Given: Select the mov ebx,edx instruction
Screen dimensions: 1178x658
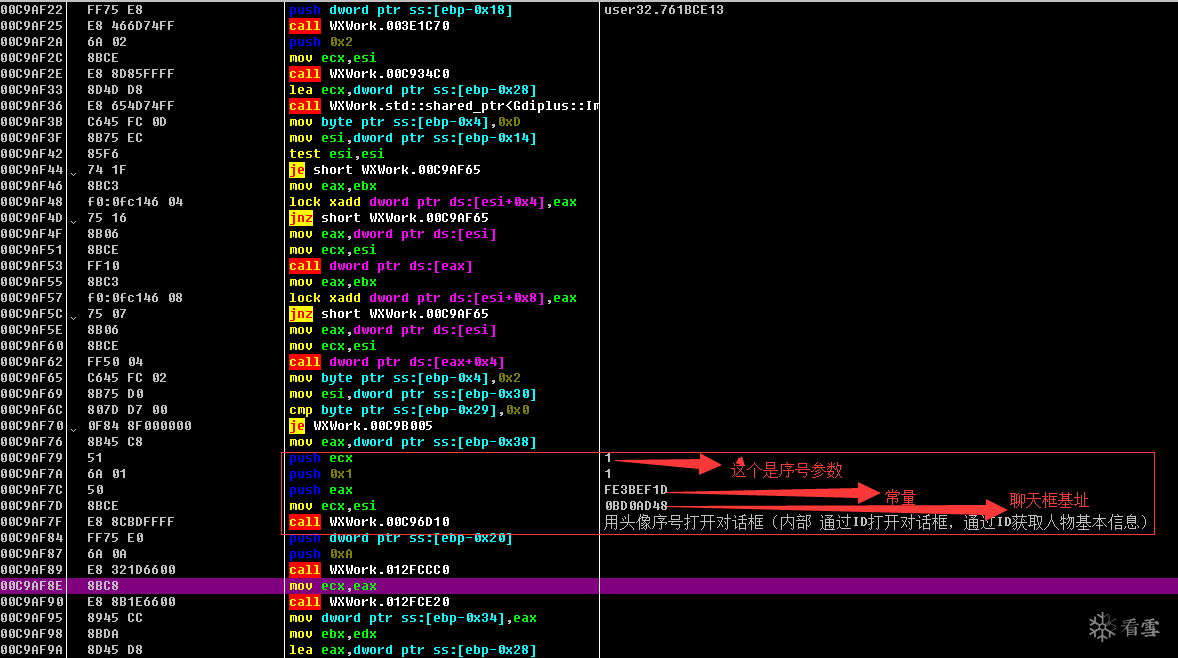Looking at the screenshot, I should 333,634.
